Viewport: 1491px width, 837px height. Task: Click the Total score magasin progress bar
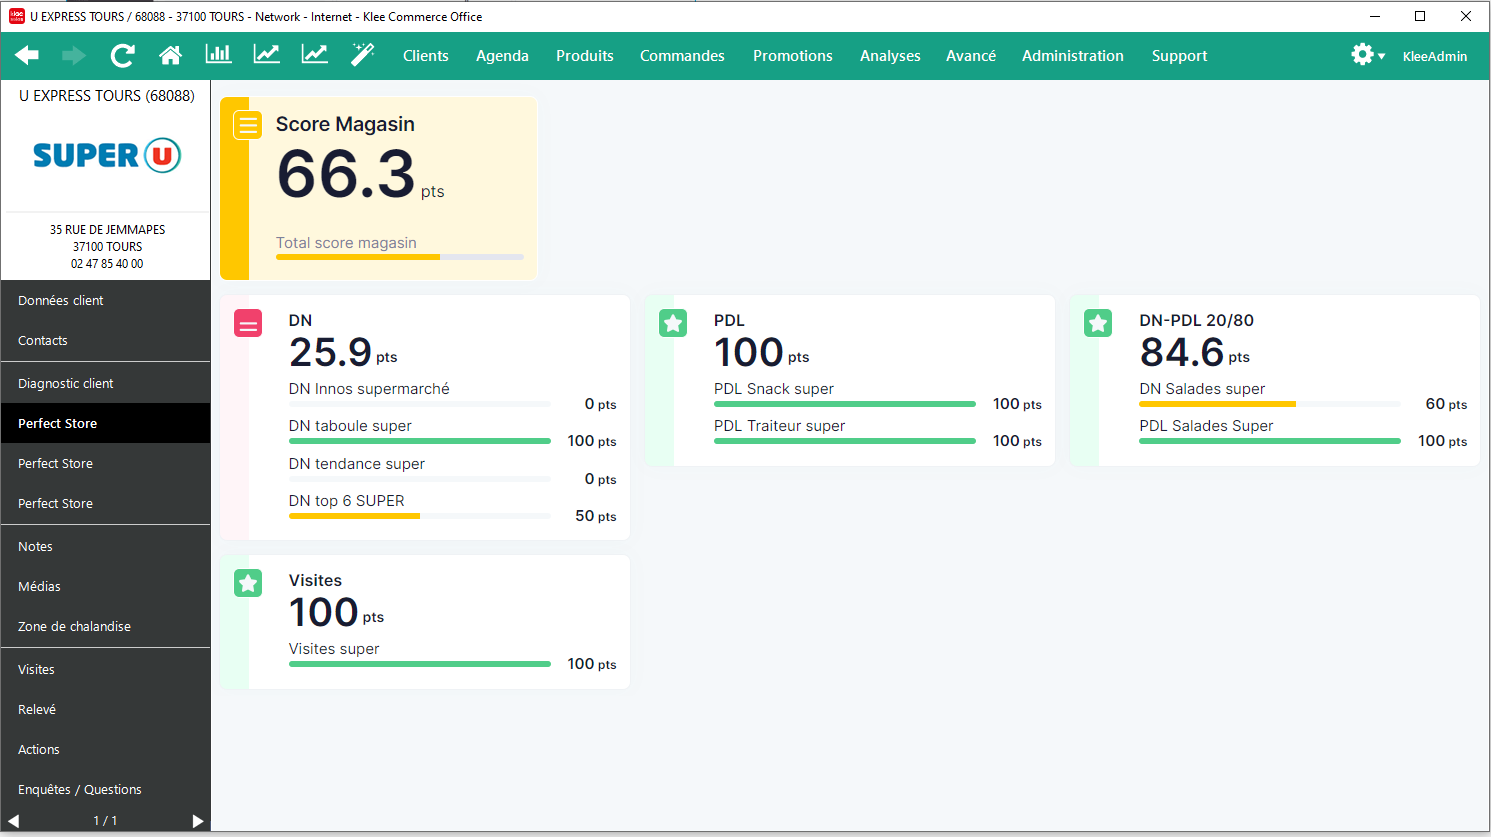click(399, 257)
